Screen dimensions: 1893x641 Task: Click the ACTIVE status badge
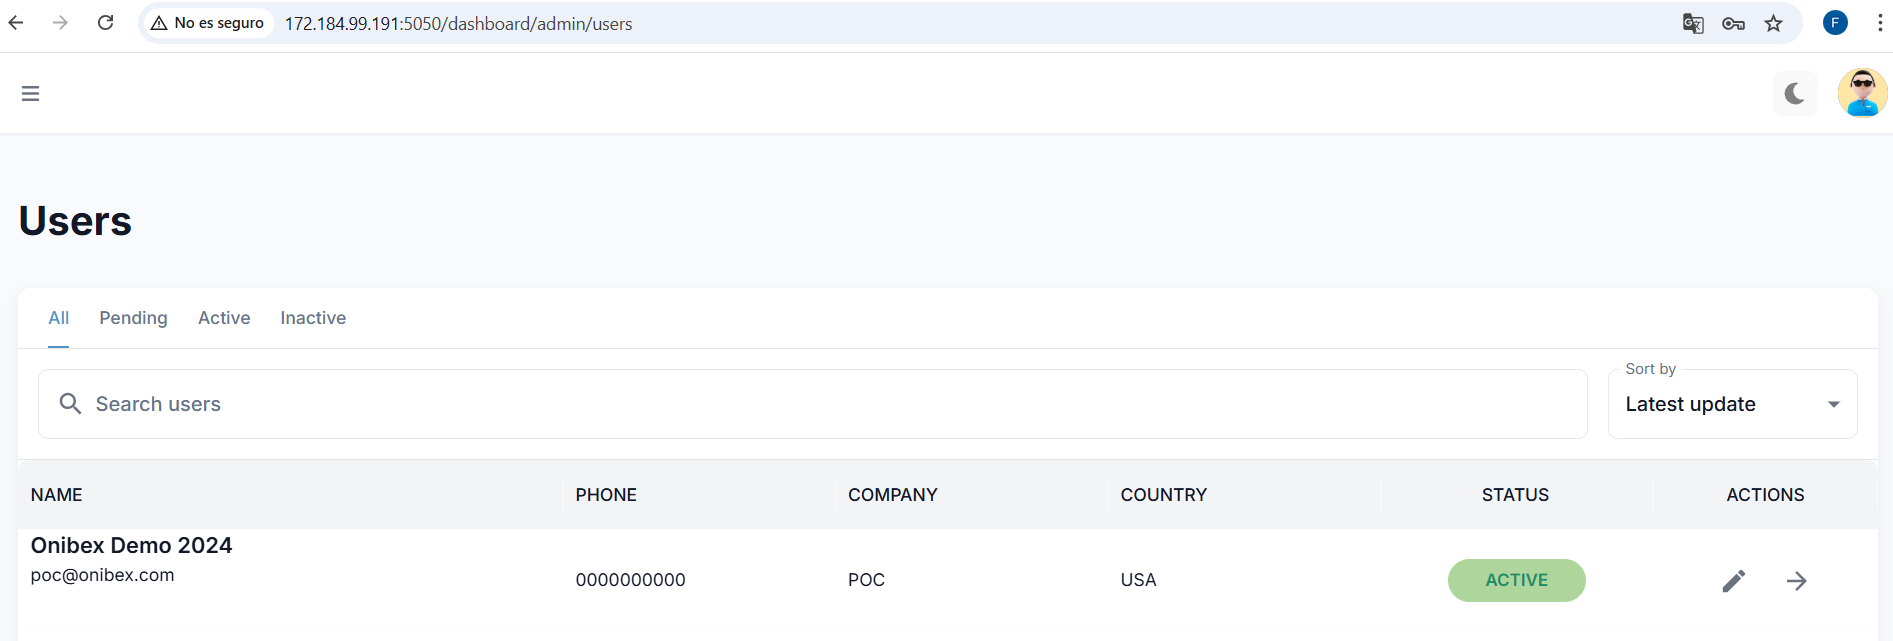[1516, 581]
